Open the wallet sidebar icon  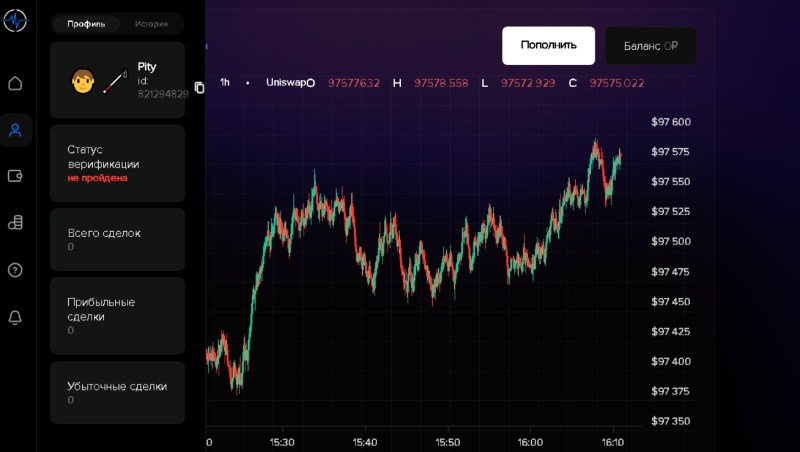click(x=15, y=176)
